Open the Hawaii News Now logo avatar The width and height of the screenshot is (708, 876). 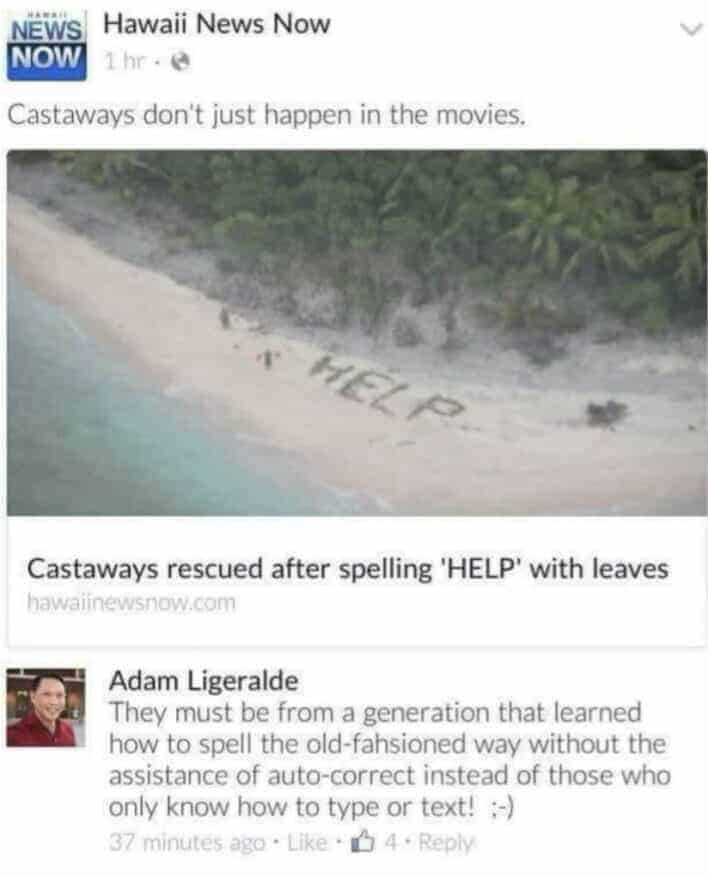coord(47,46)
